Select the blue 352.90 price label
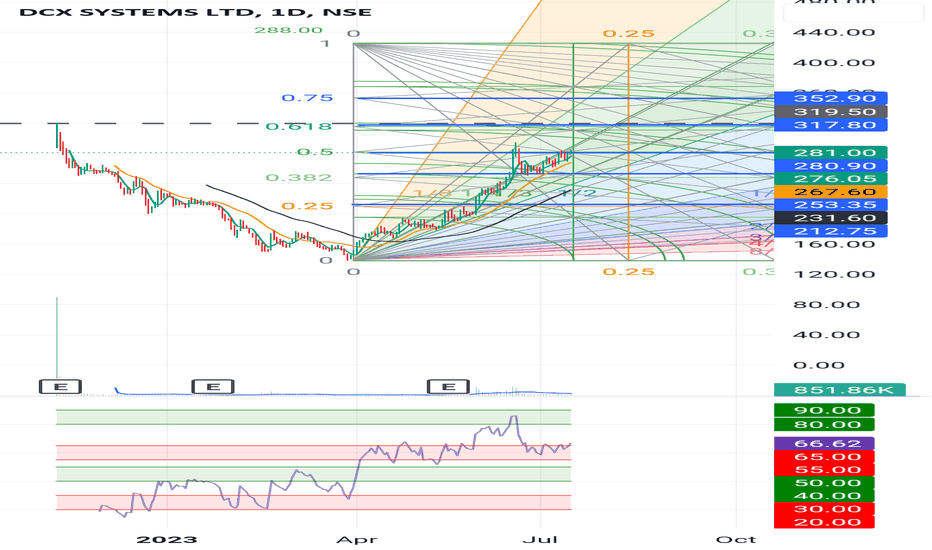This screenshot has height=550, width=932. 831,99
